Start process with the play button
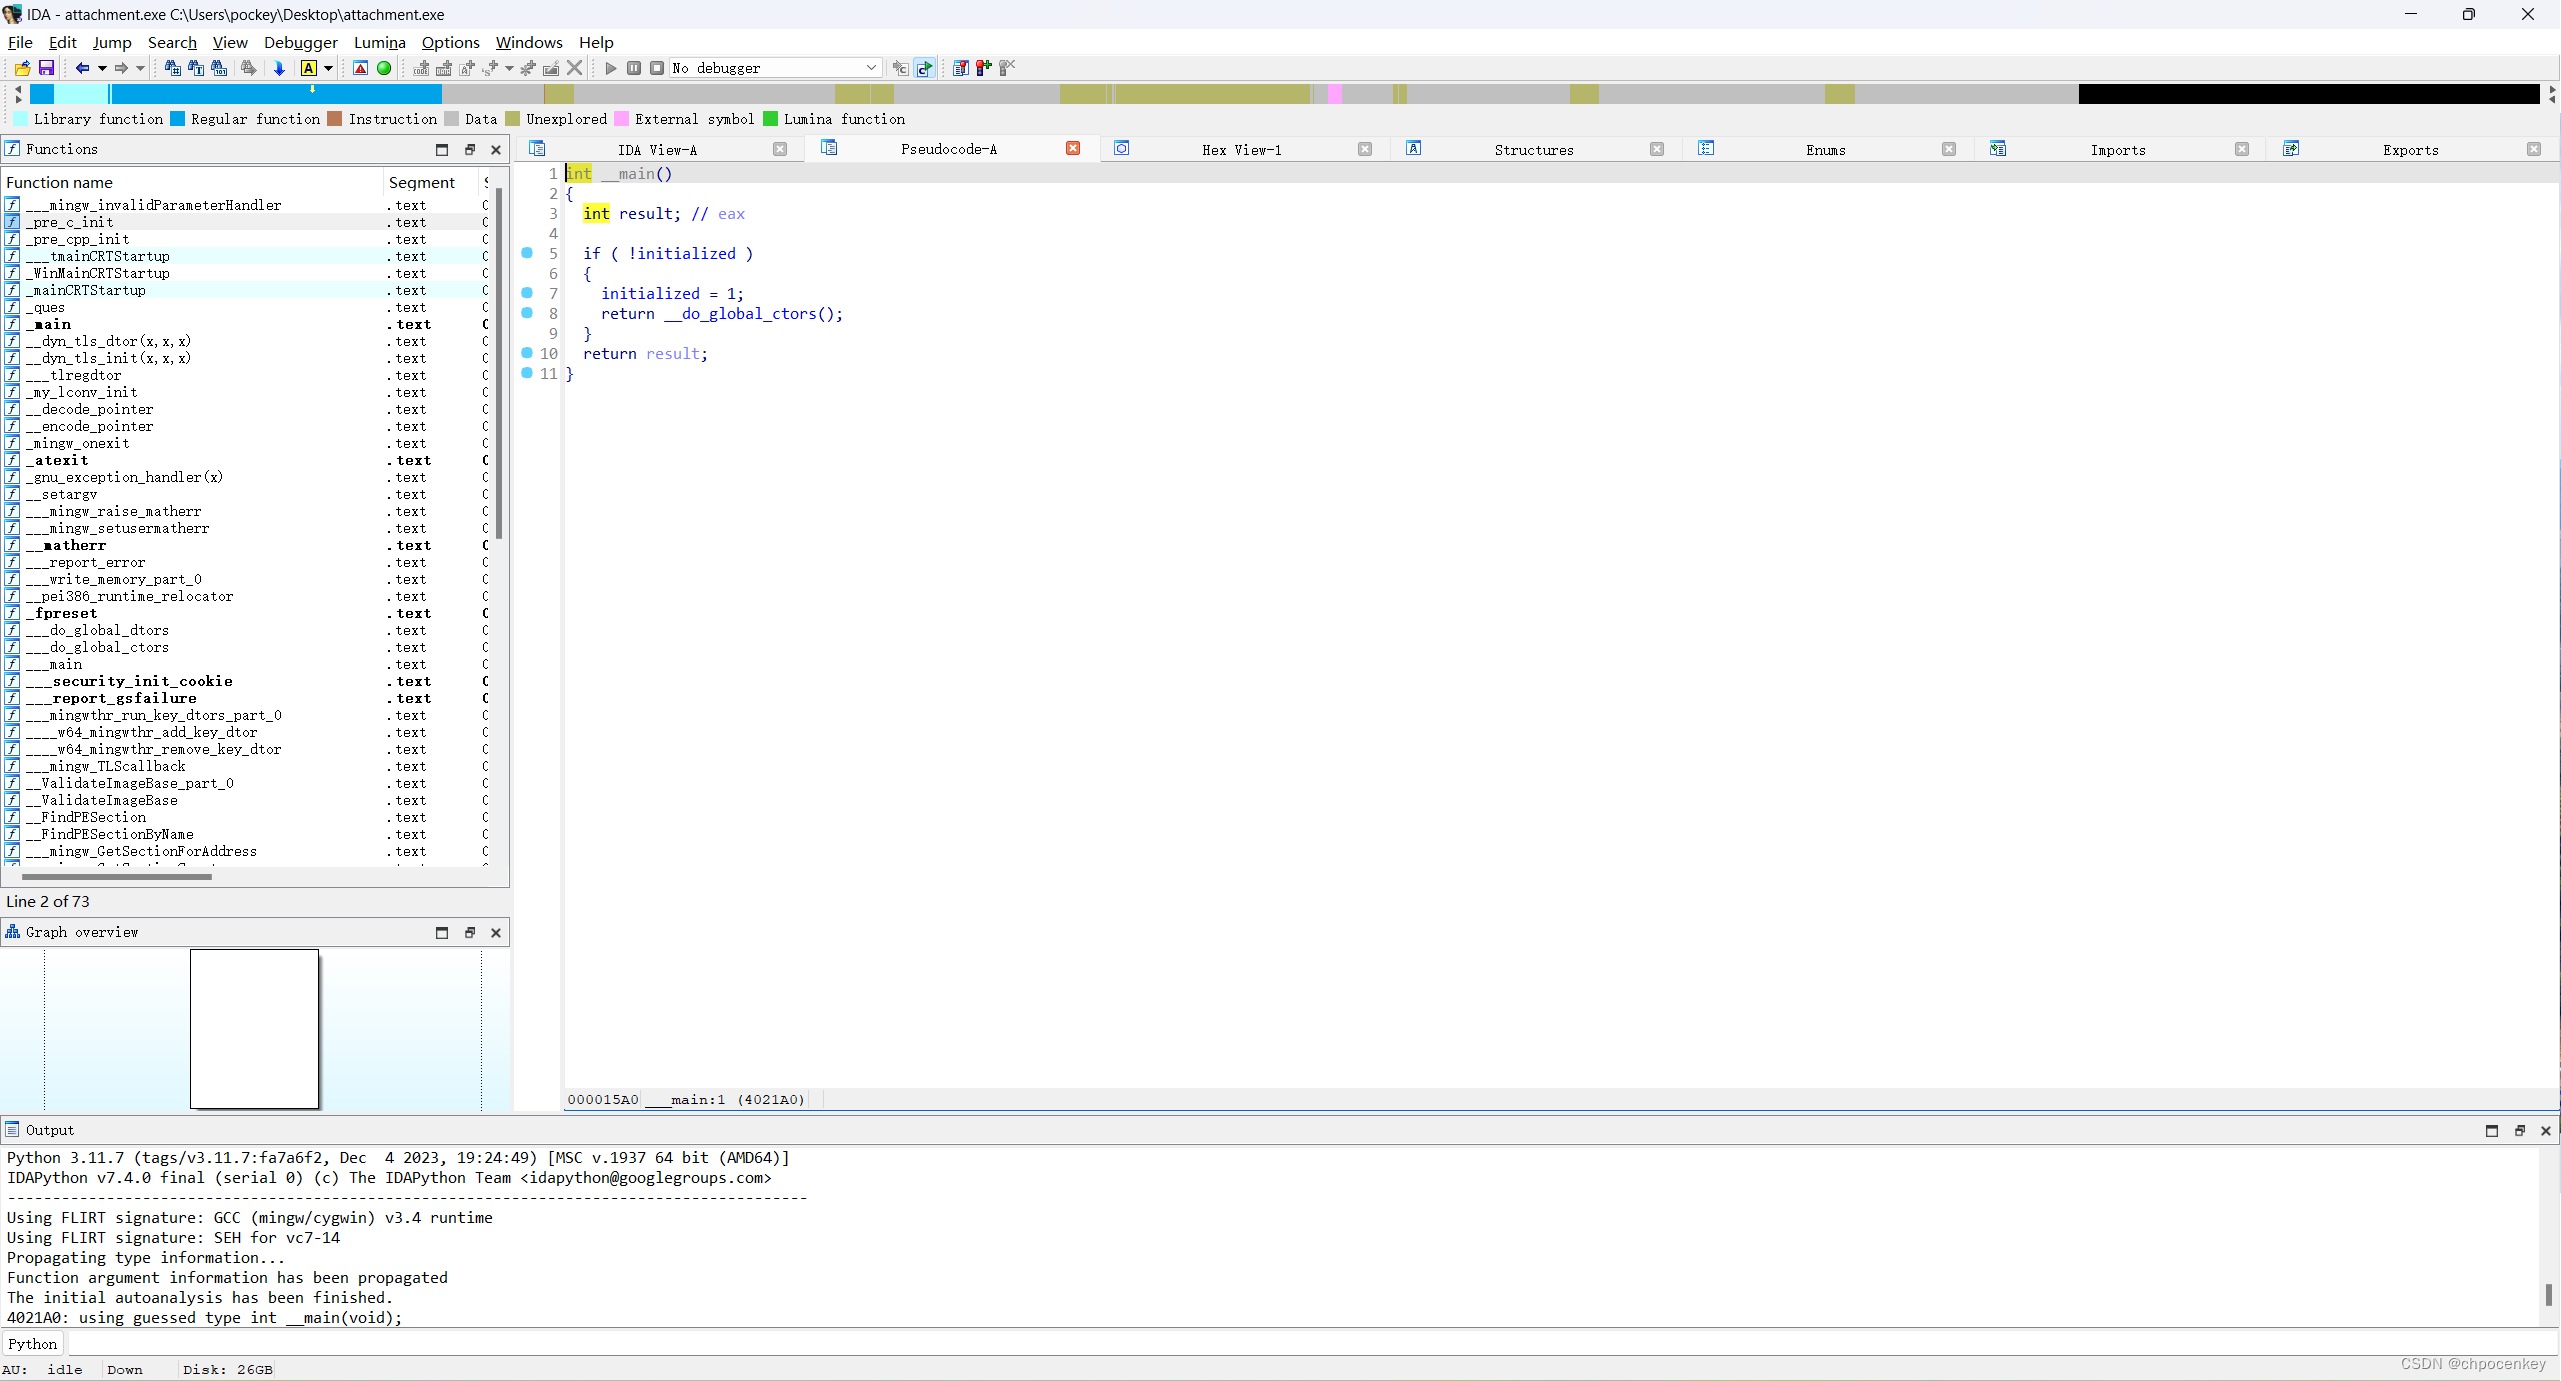 pyautogui.click(x=610, y=68)
